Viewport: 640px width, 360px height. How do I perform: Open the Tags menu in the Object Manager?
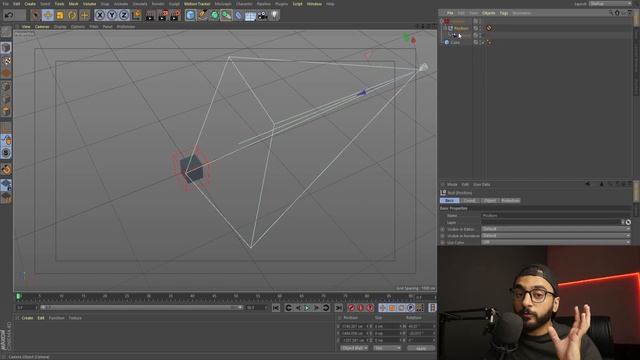(x=504, y=13)
